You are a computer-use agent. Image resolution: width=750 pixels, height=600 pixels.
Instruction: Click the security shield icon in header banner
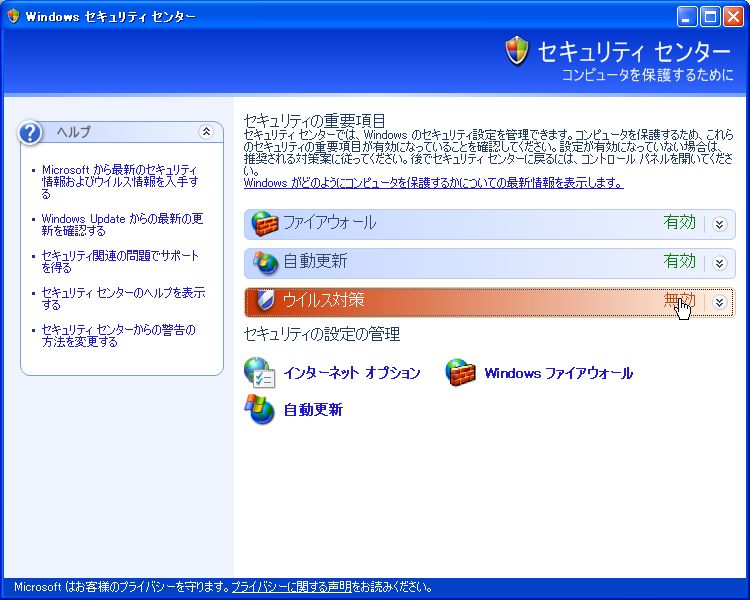pyautogui.click(x=517, y=51)
